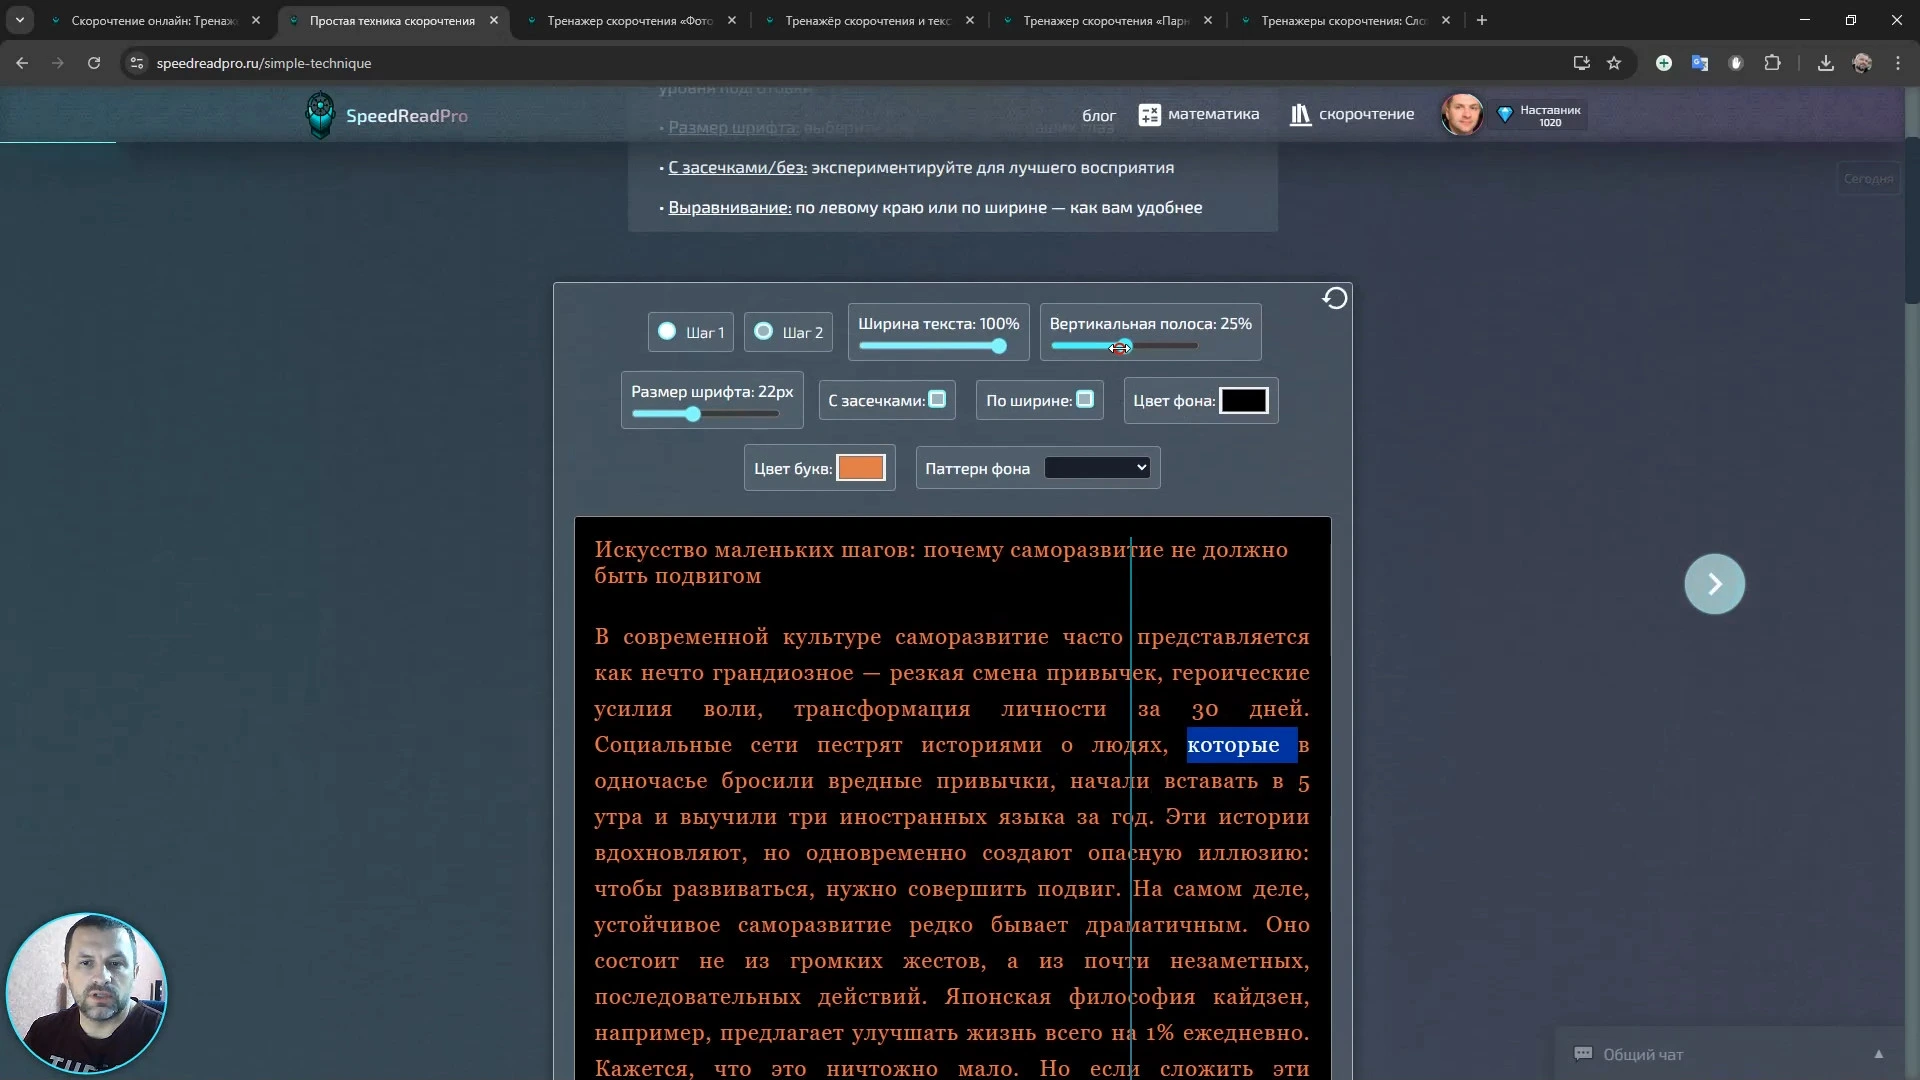Click the С засечками/без link
Image resolution: width=1920 pixels, height=1080 pixels.
[737, 168]
